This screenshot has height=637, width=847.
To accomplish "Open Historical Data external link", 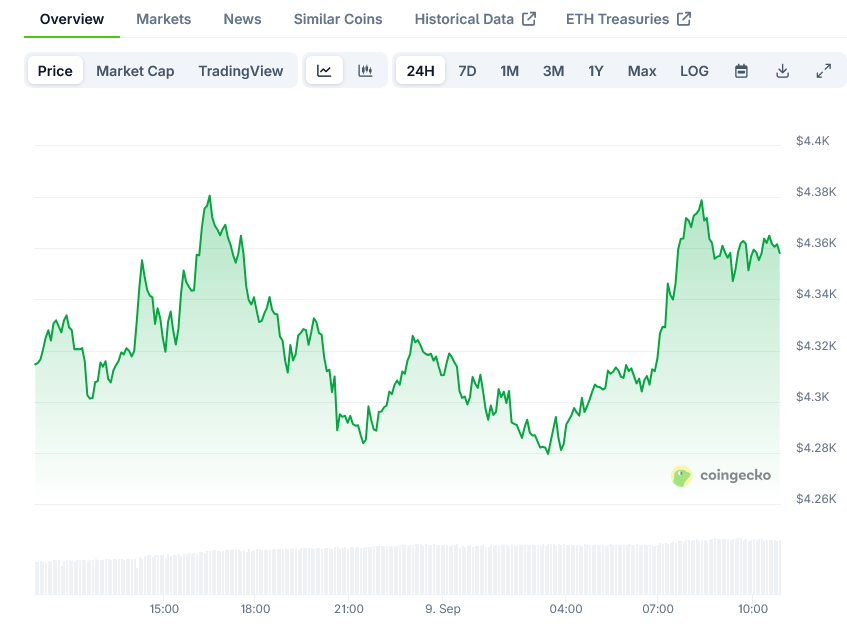I will click(x=475, y=19).
